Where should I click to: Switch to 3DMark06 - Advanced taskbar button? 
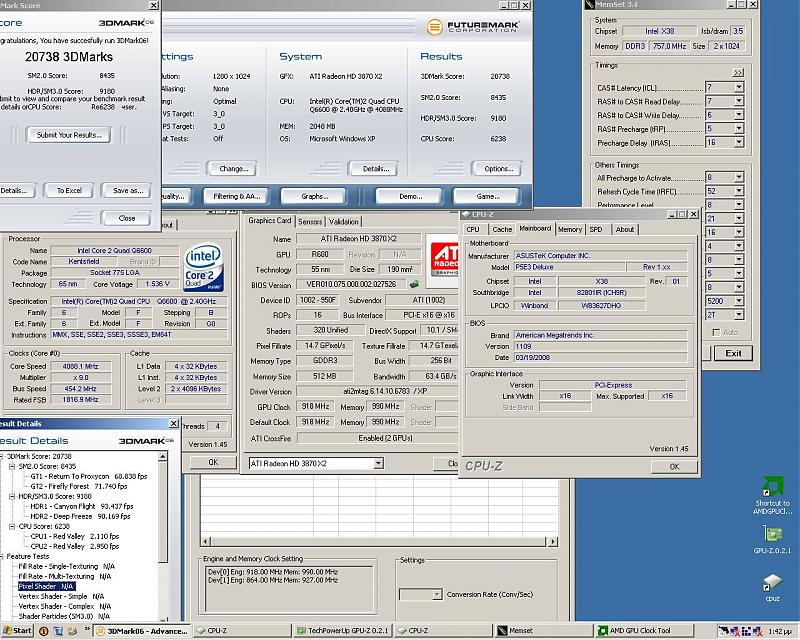[142, 631]
